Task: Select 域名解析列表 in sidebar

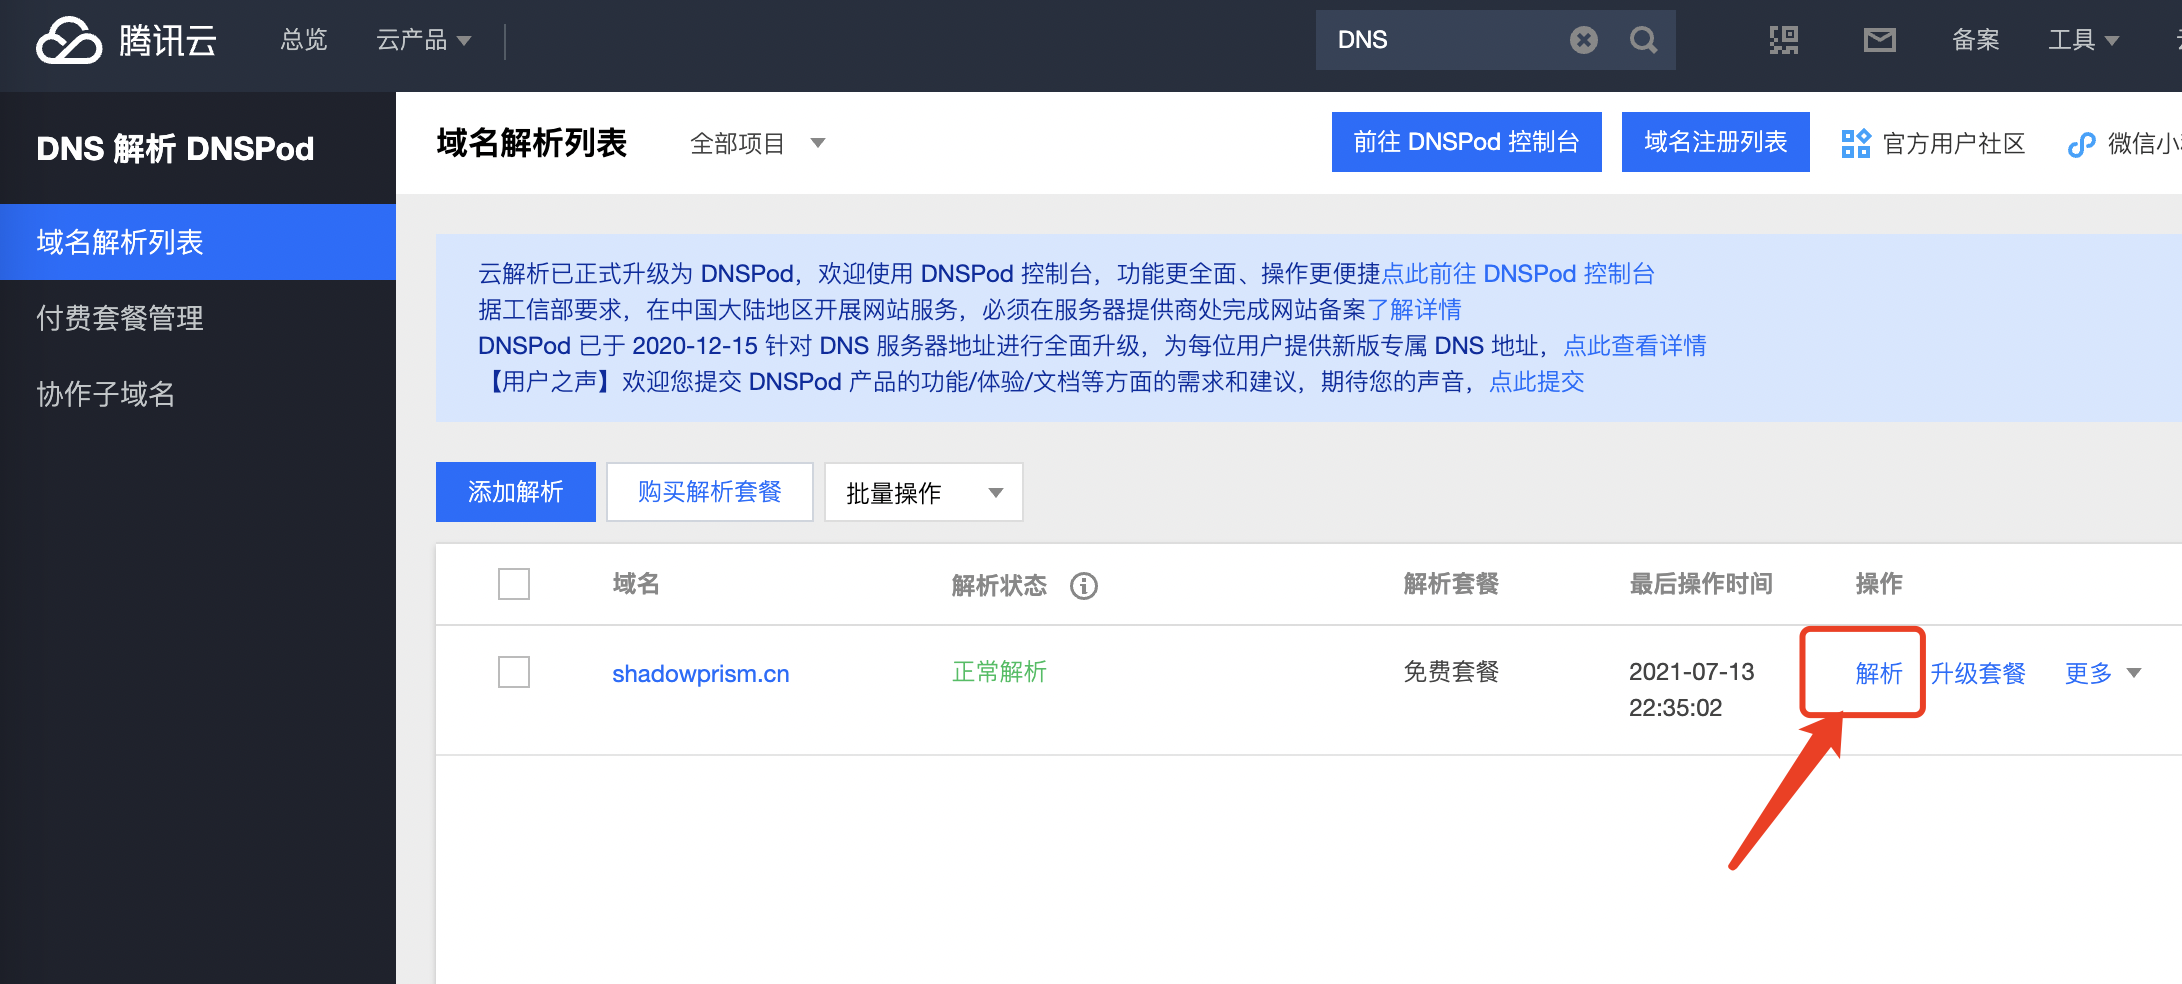Action: coord(198,242)
